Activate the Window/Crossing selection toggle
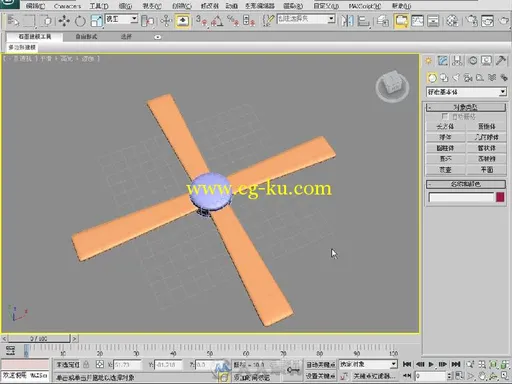This screenshot has height=384, width=512. click(46, 21)
